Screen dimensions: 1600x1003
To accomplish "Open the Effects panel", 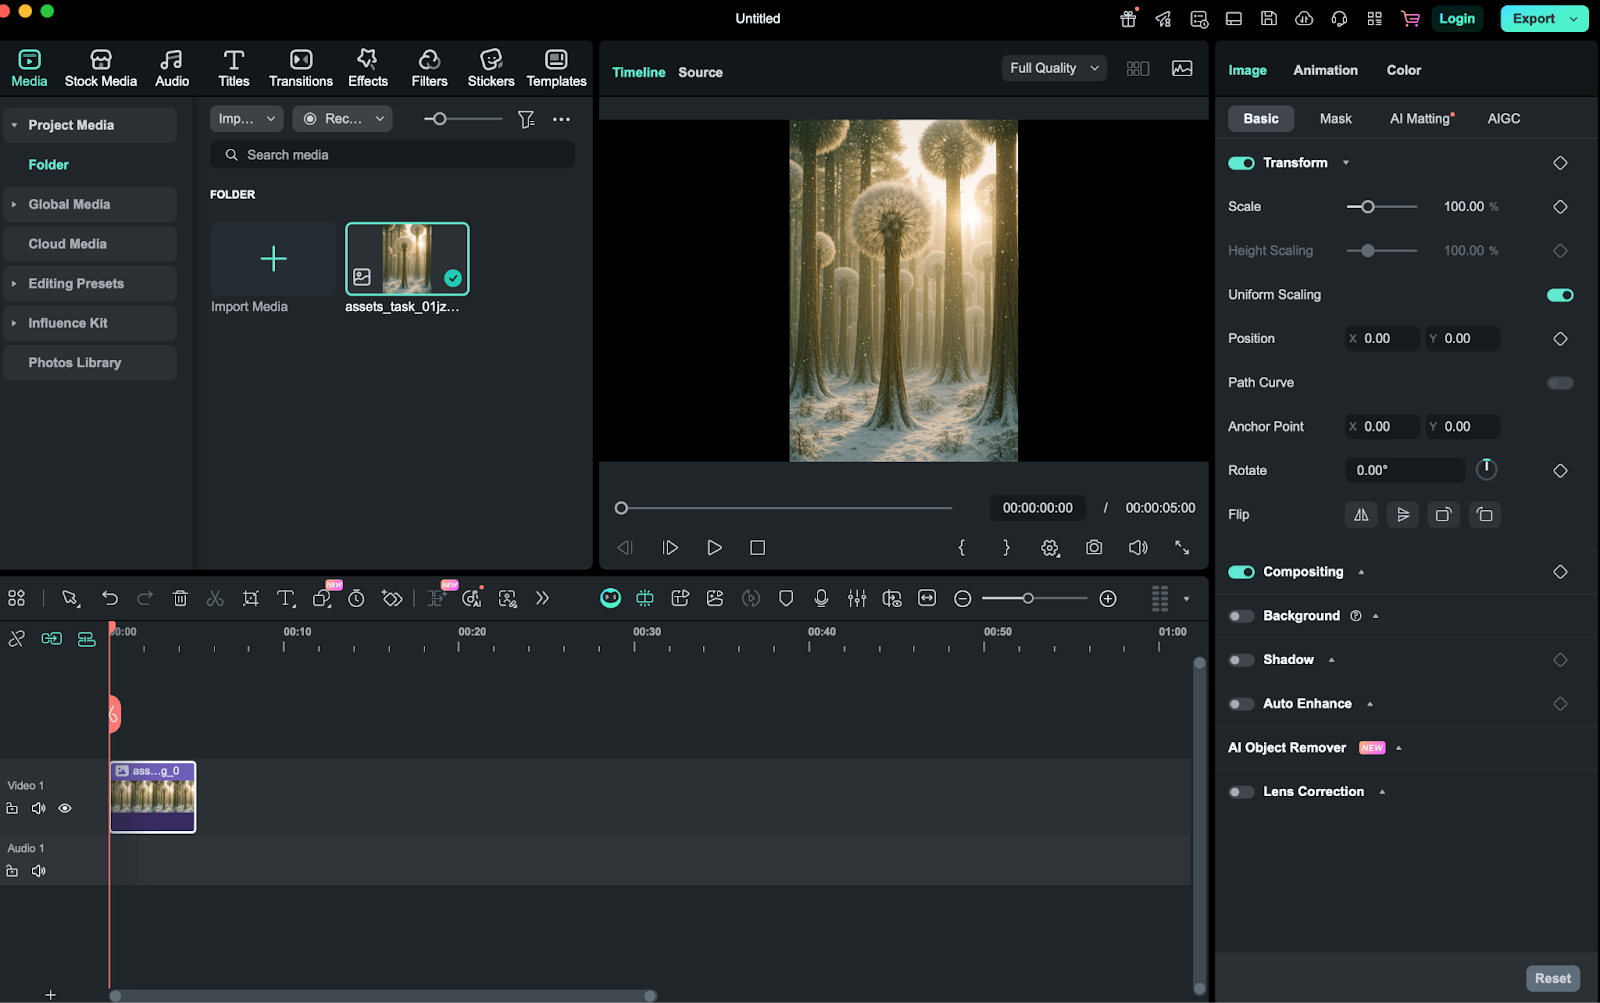I will (367, 67).
